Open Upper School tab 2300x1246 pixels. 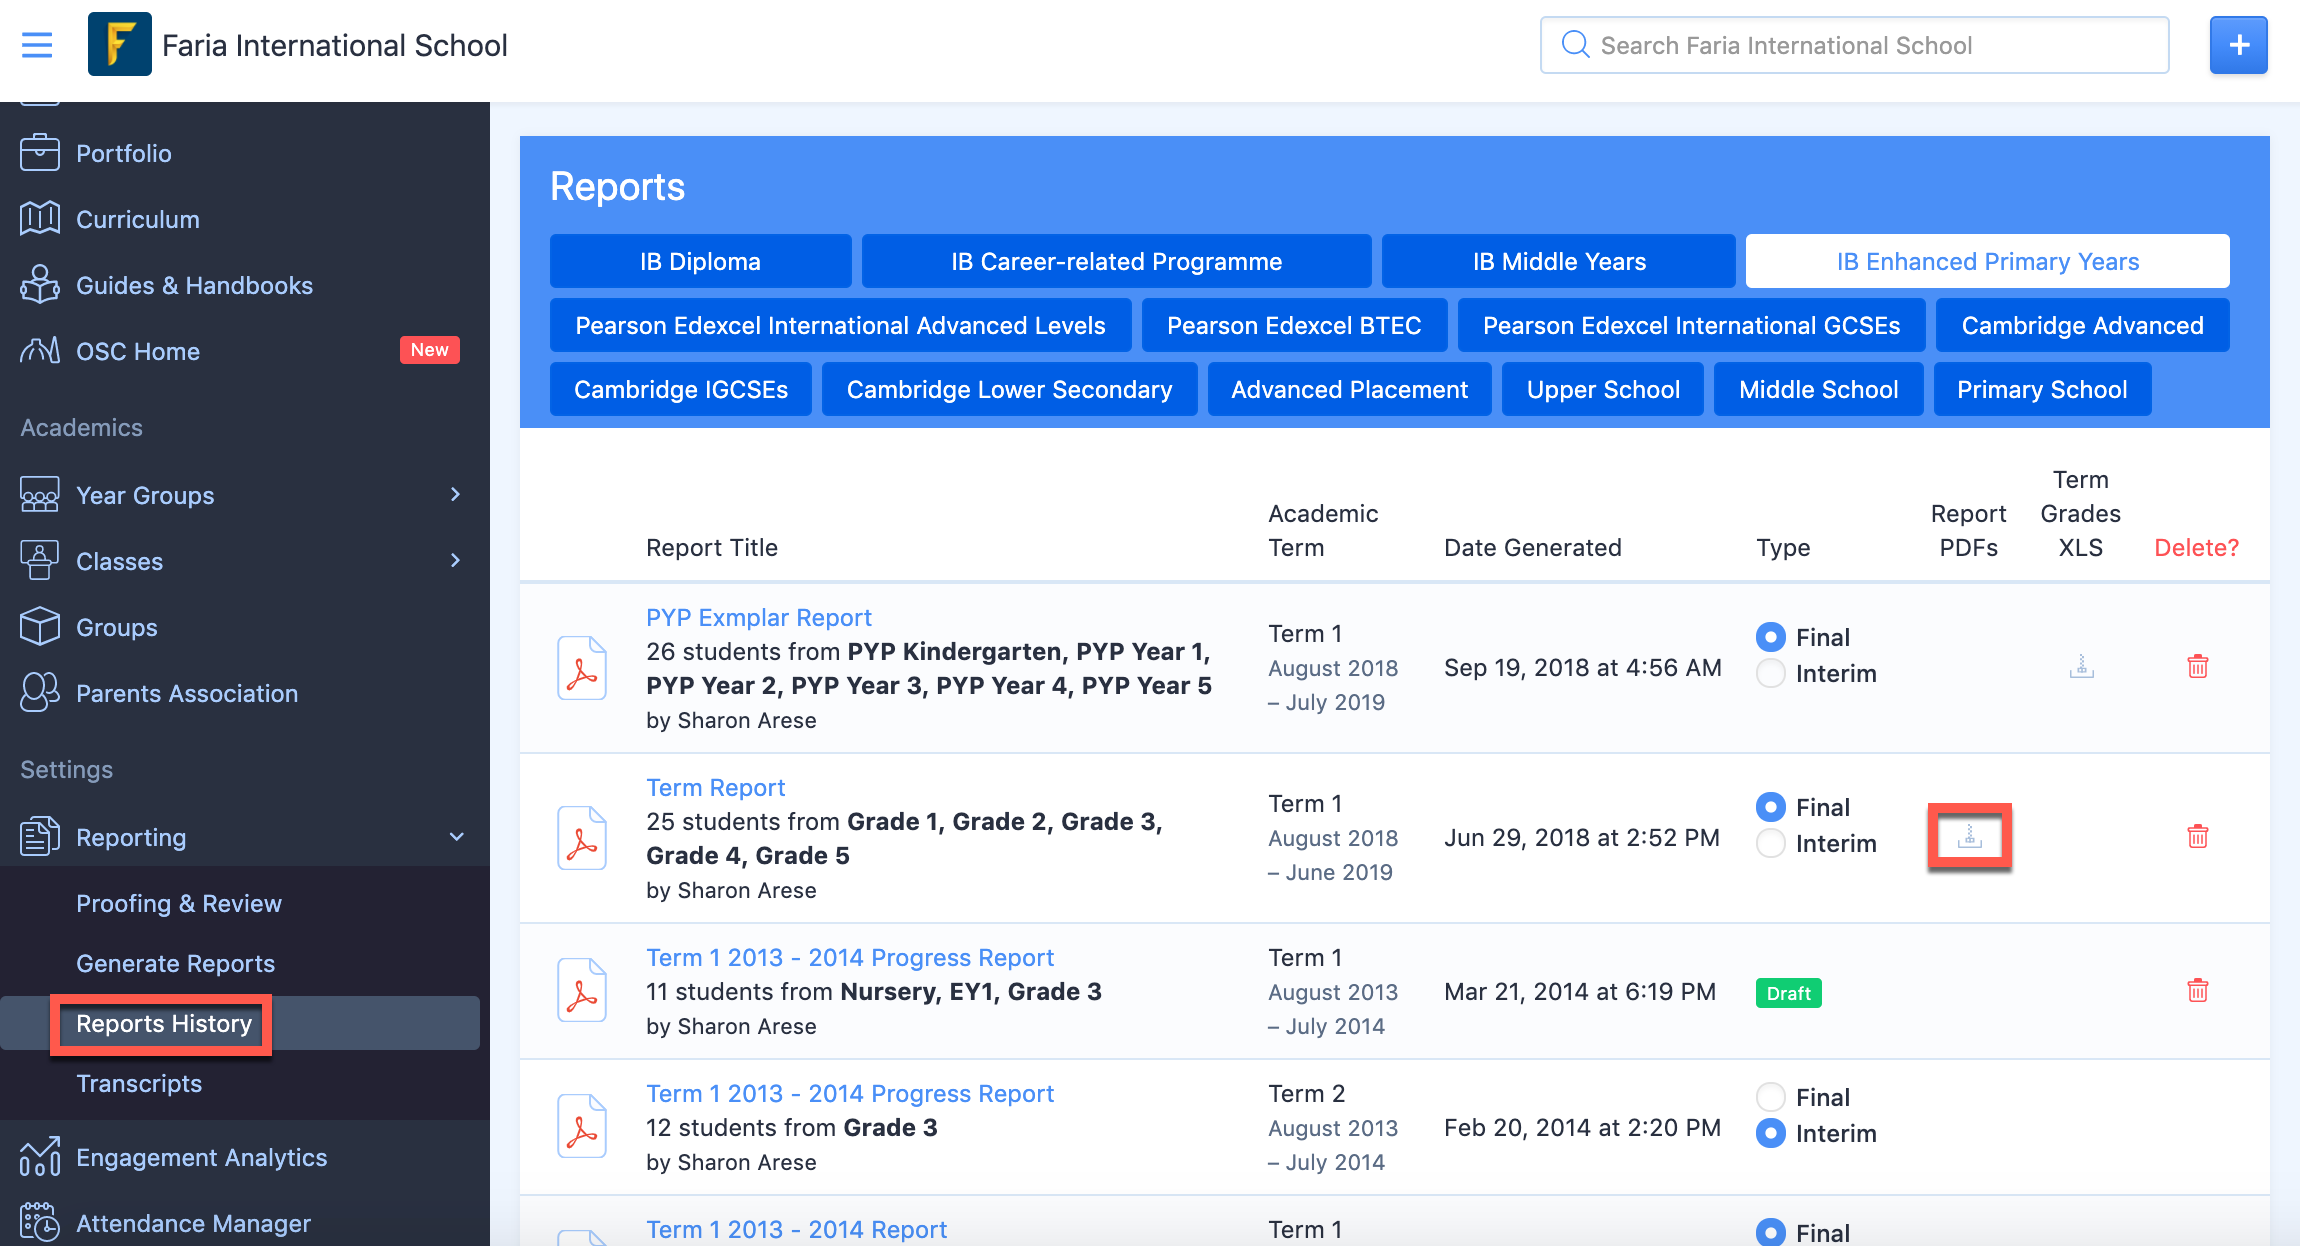(x=1603, y=389)
